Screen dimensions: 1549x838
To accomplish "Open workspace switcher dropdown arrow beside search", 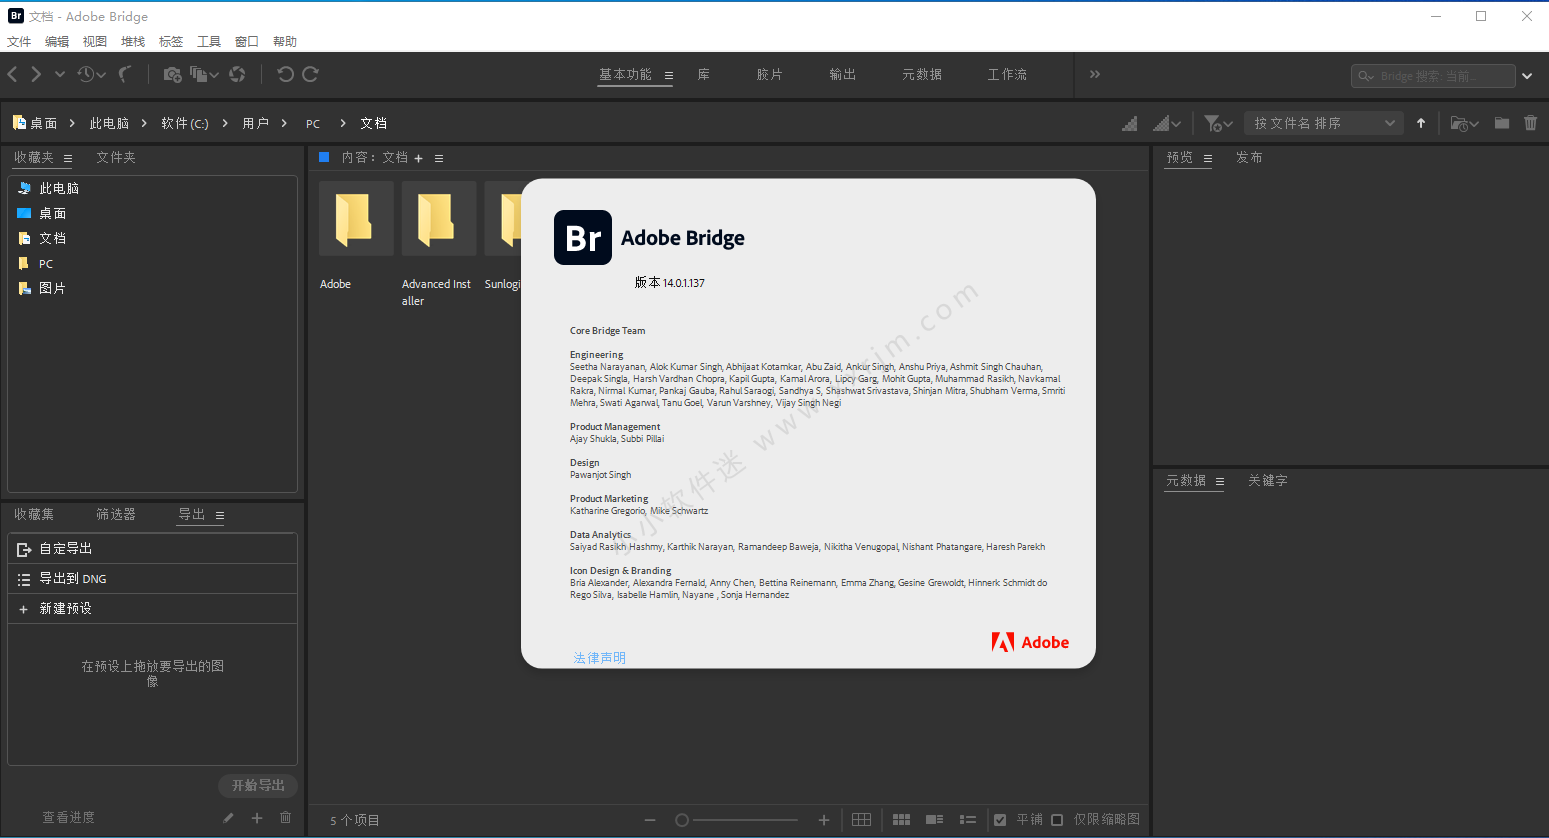I will [x=1527, y=76].
